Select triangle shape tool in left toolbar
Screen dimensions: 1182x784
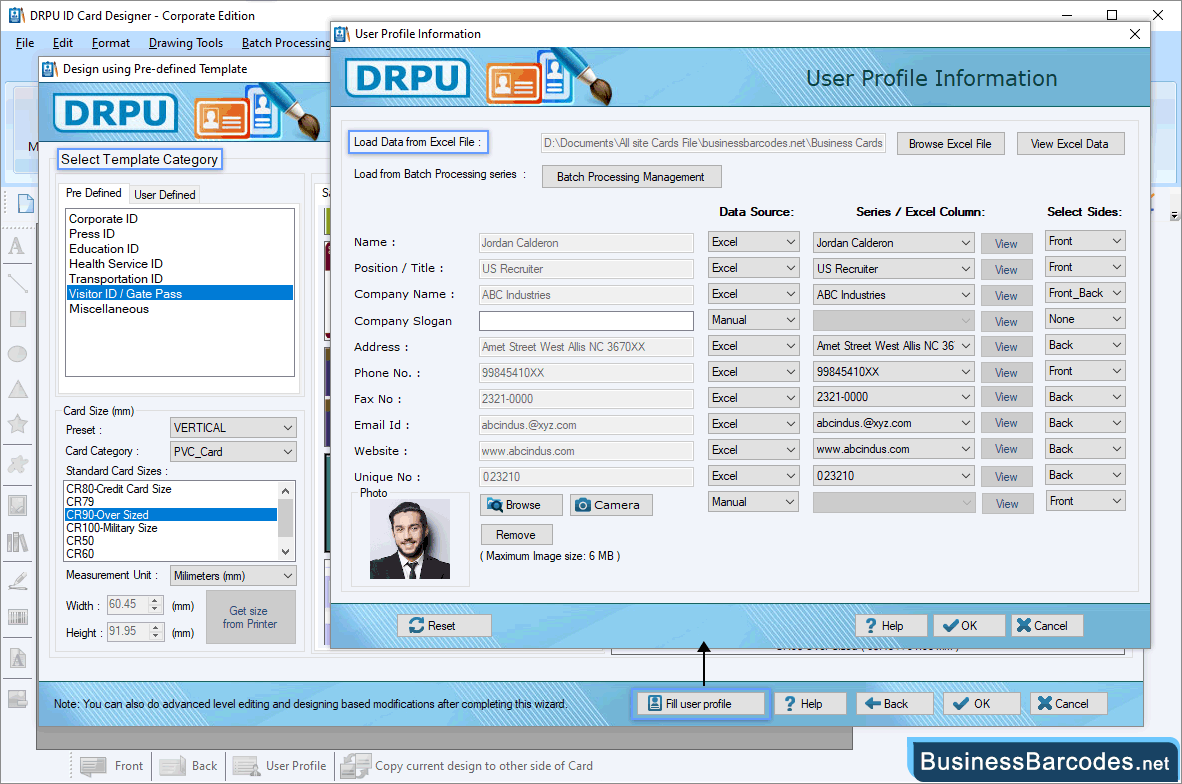coord(17,389)
